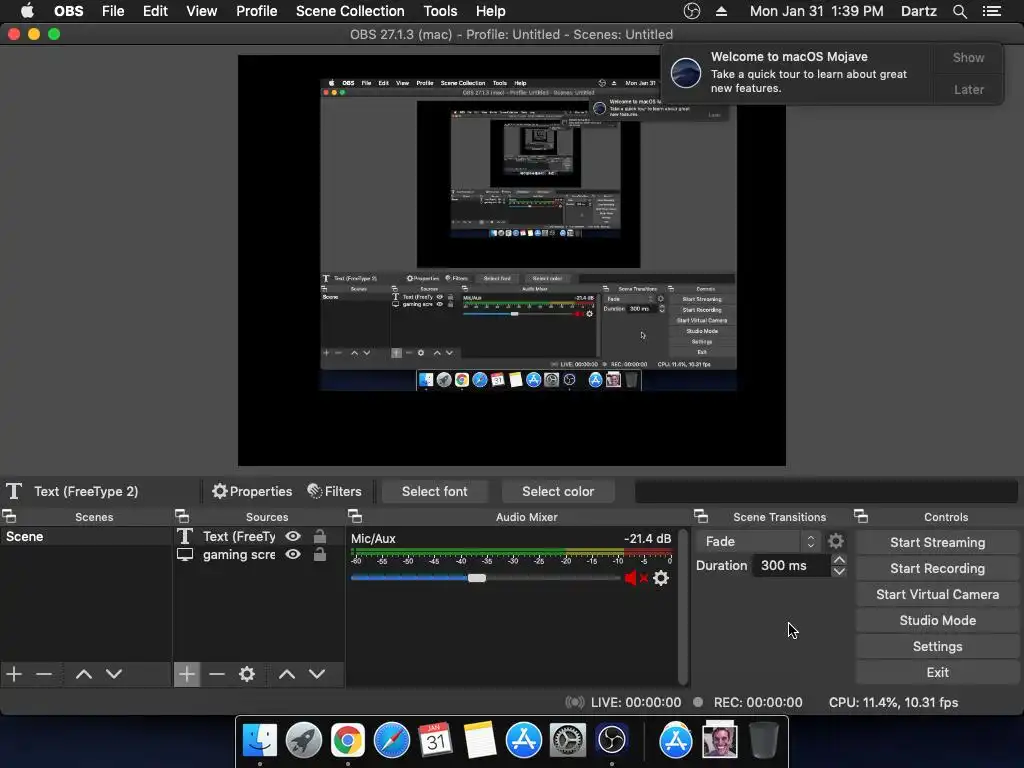Hide the gaming screen source

click(293, 554)
